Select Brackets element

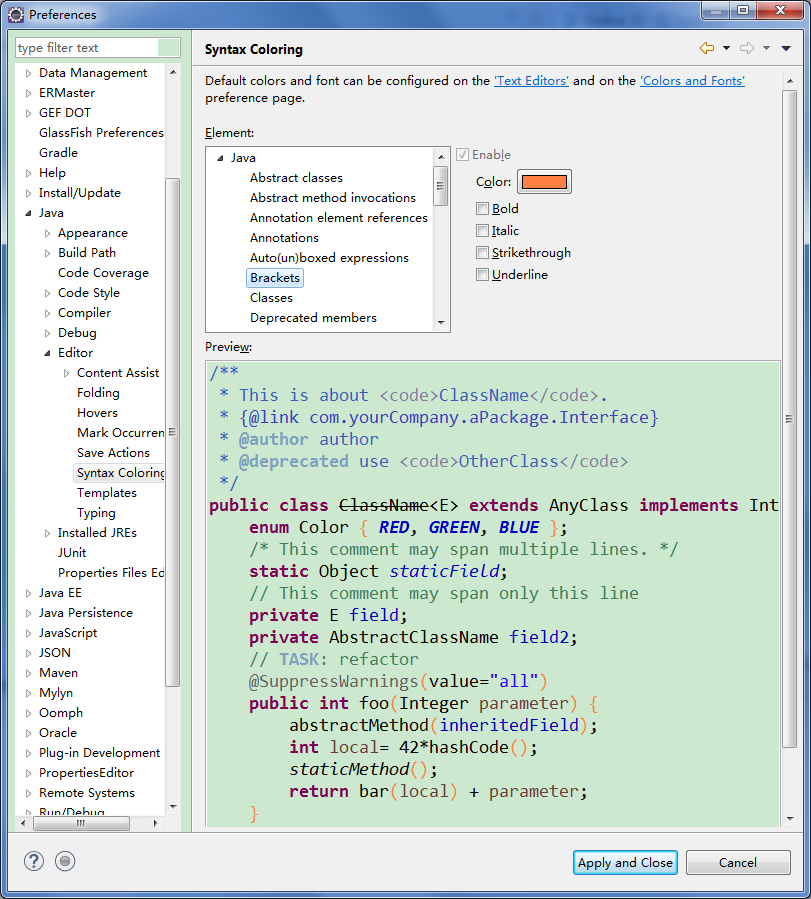pos(275,278)
